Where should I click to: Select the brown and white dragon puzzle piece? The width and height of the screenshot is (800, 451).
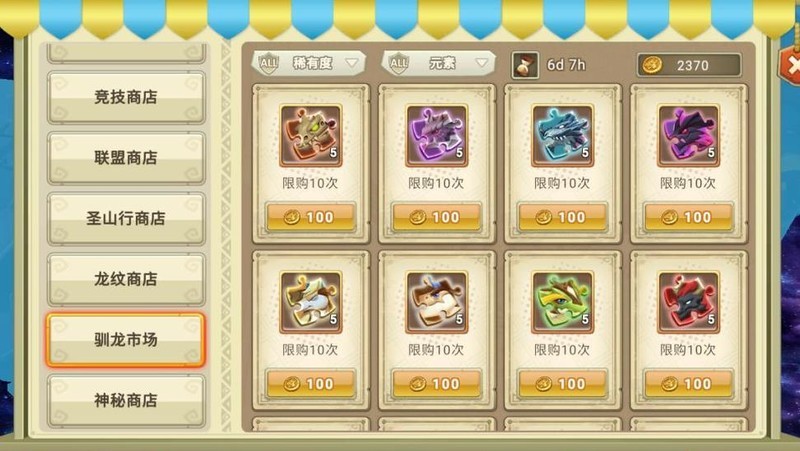pyautogui.click(x=437, y=302)
